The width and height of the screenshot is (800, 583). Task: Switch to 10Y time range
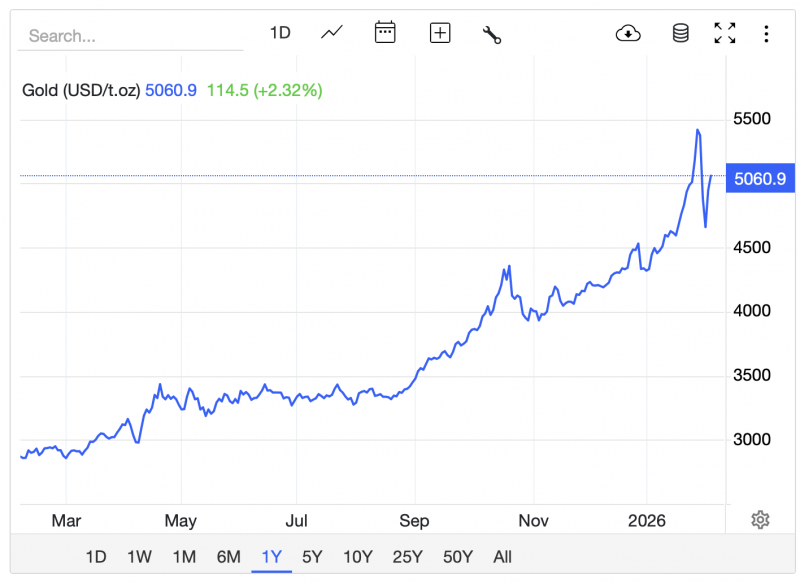tap(358, 557)
